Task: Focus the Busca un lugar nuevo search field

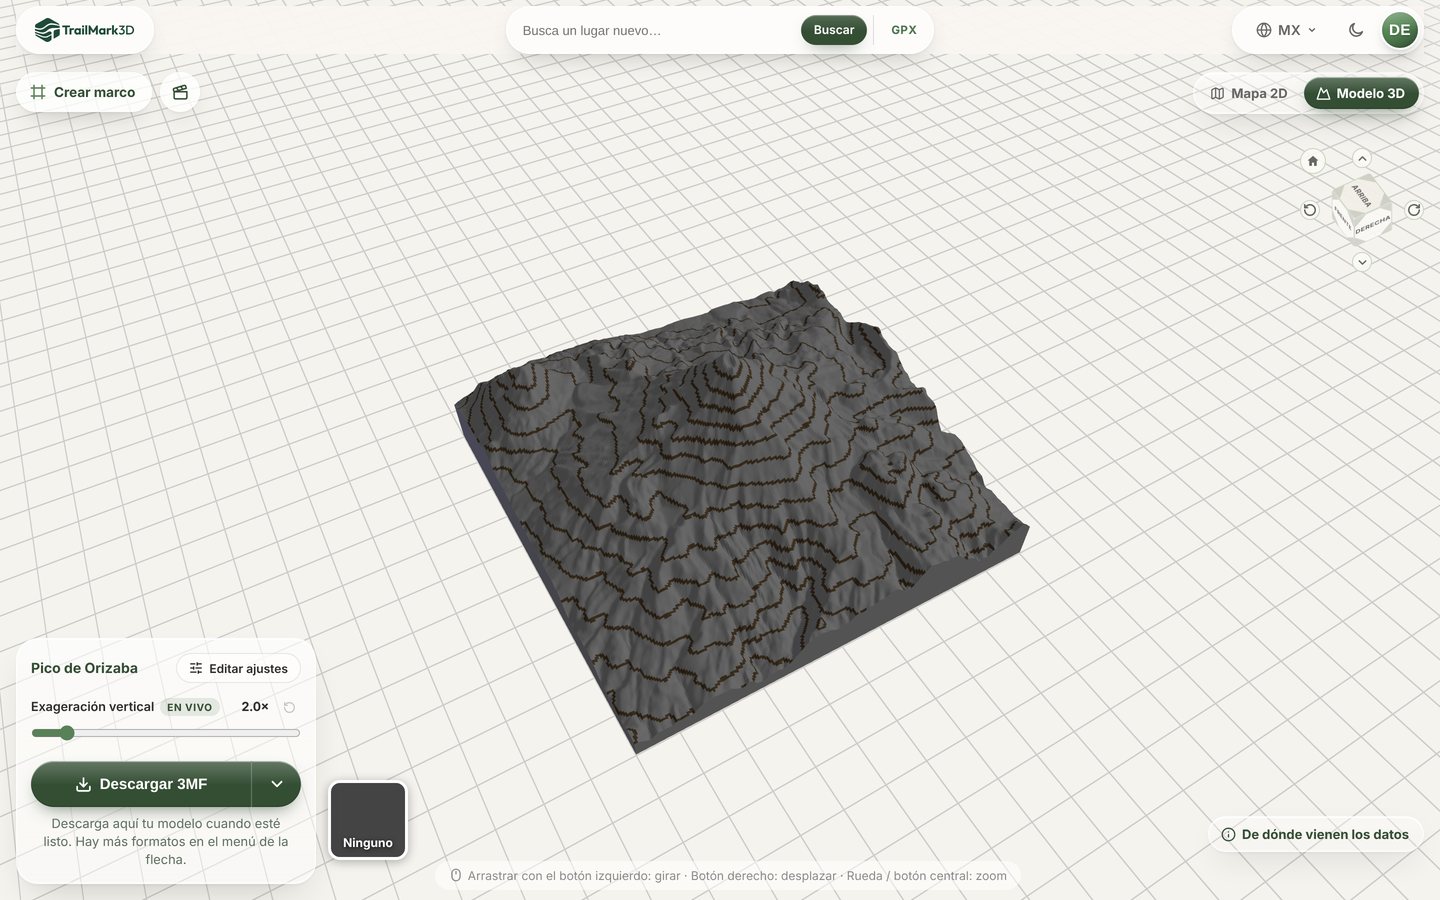Action: coord(655,30)
